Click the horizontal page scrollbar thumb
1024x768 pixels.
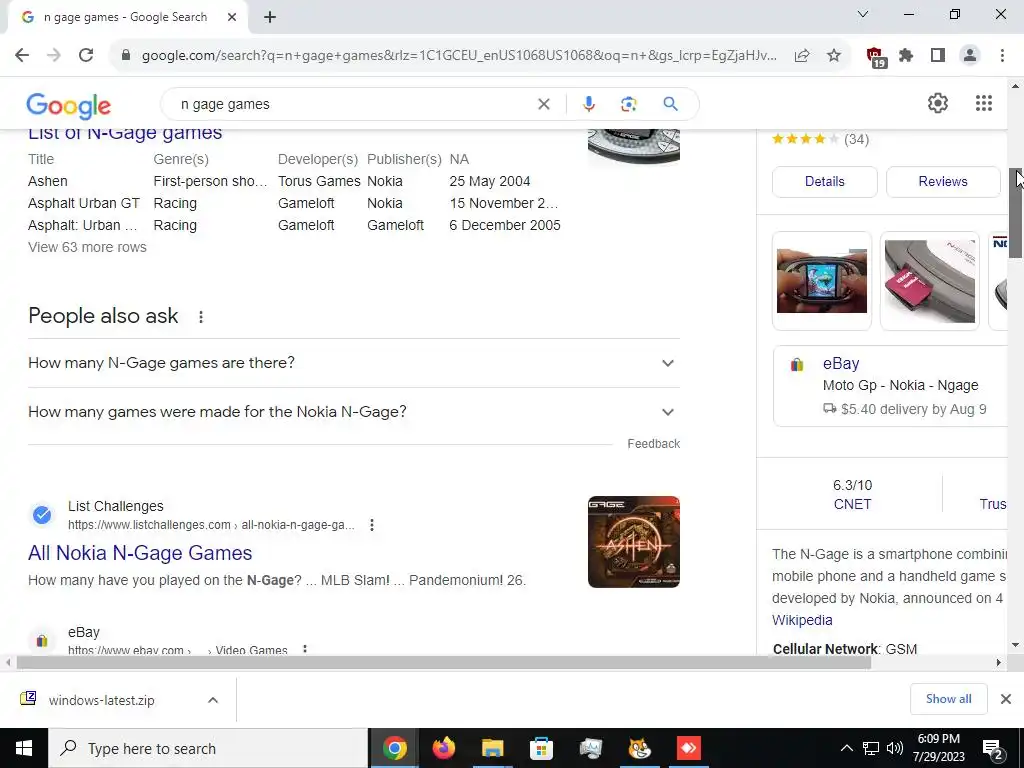[443, 663]
